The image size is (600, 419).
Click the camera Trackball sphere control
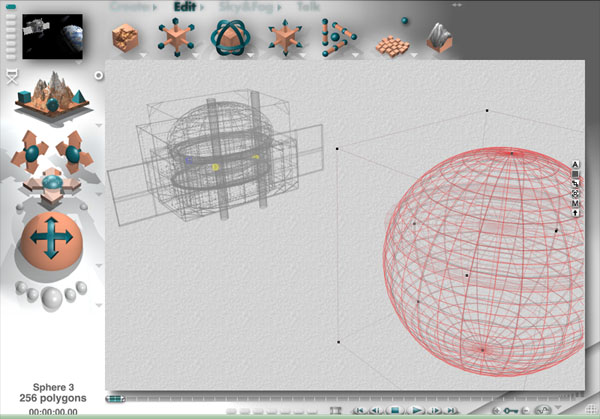49,239
